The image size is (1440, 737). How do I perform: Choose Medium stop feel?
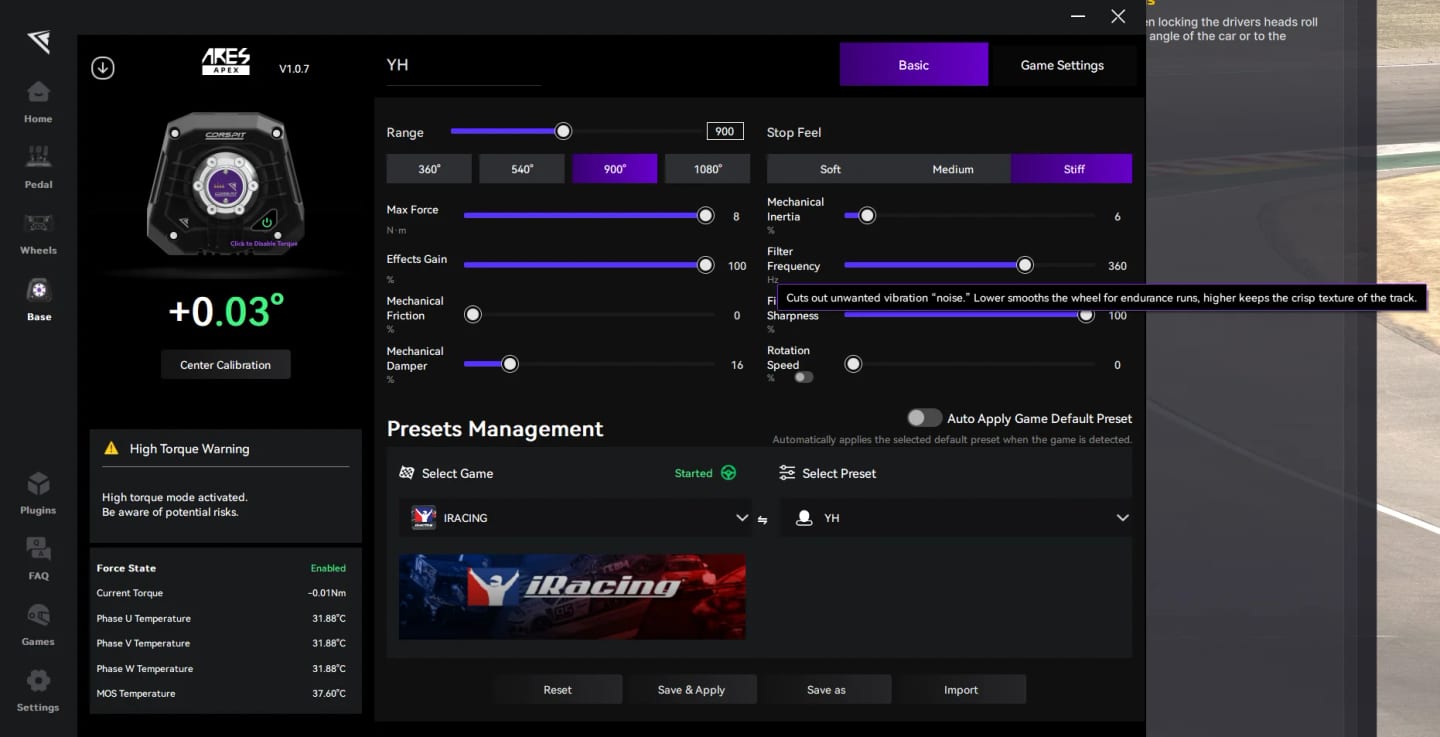952,169
